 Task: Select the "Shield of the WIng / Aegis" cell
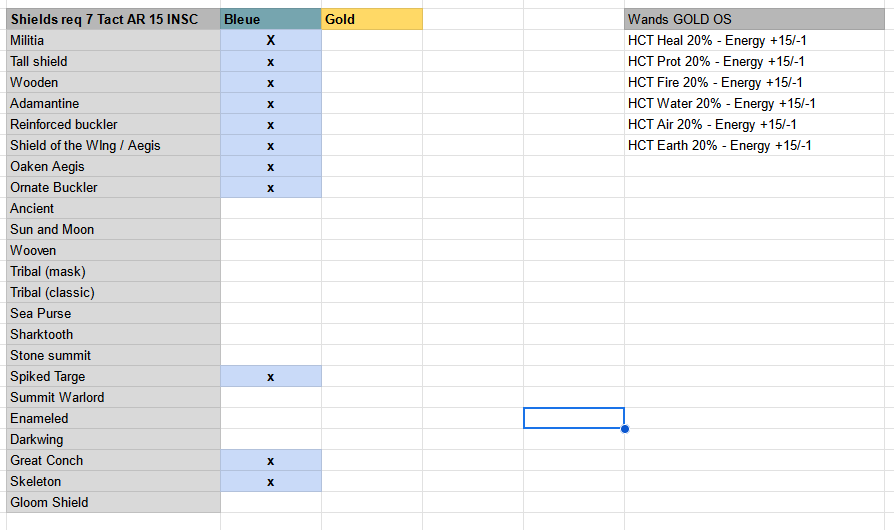[110, 145]
